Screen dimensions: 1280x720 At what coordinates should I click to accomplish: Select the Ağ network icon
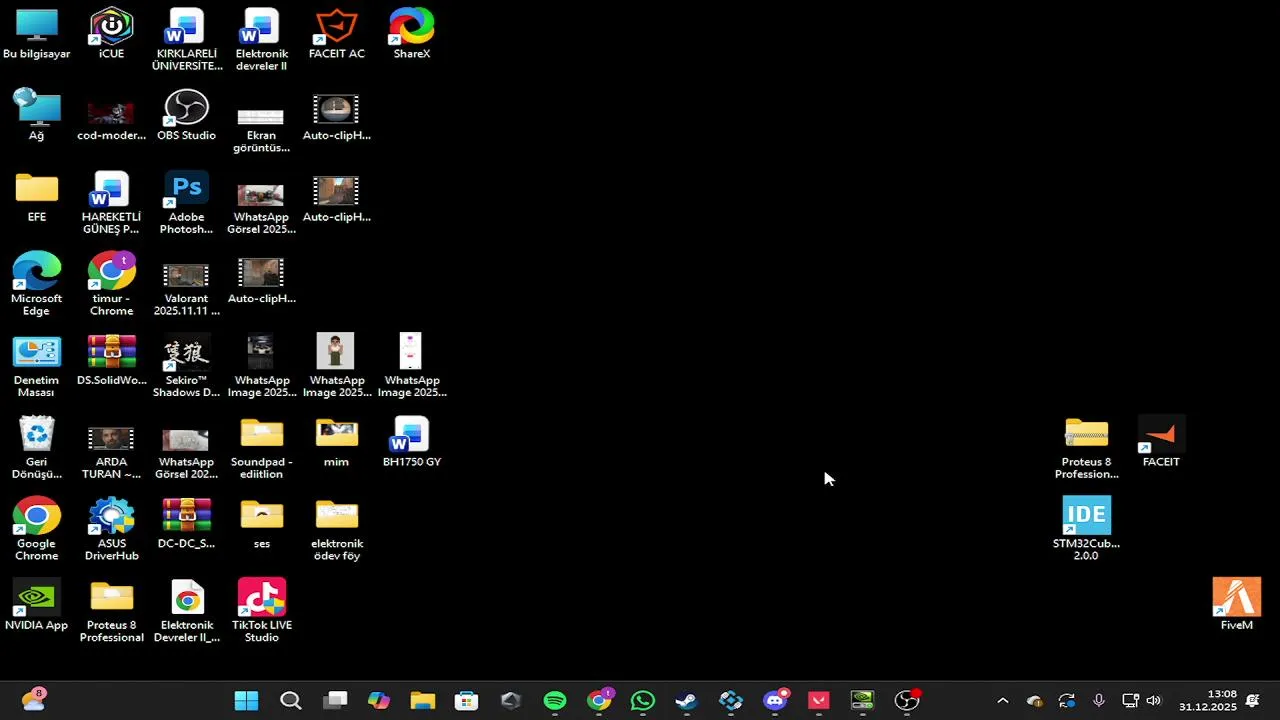click(x=37, y=116)
